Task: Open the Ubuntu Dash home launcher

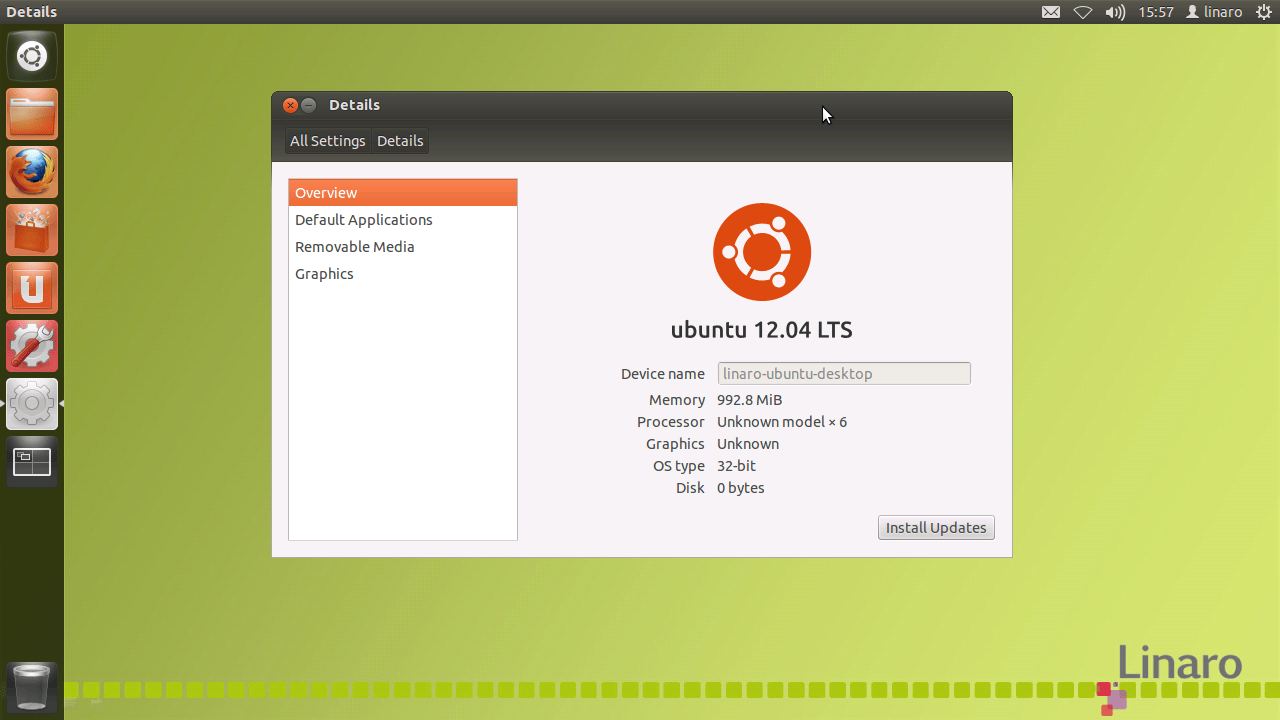Action: click(32, 56)
